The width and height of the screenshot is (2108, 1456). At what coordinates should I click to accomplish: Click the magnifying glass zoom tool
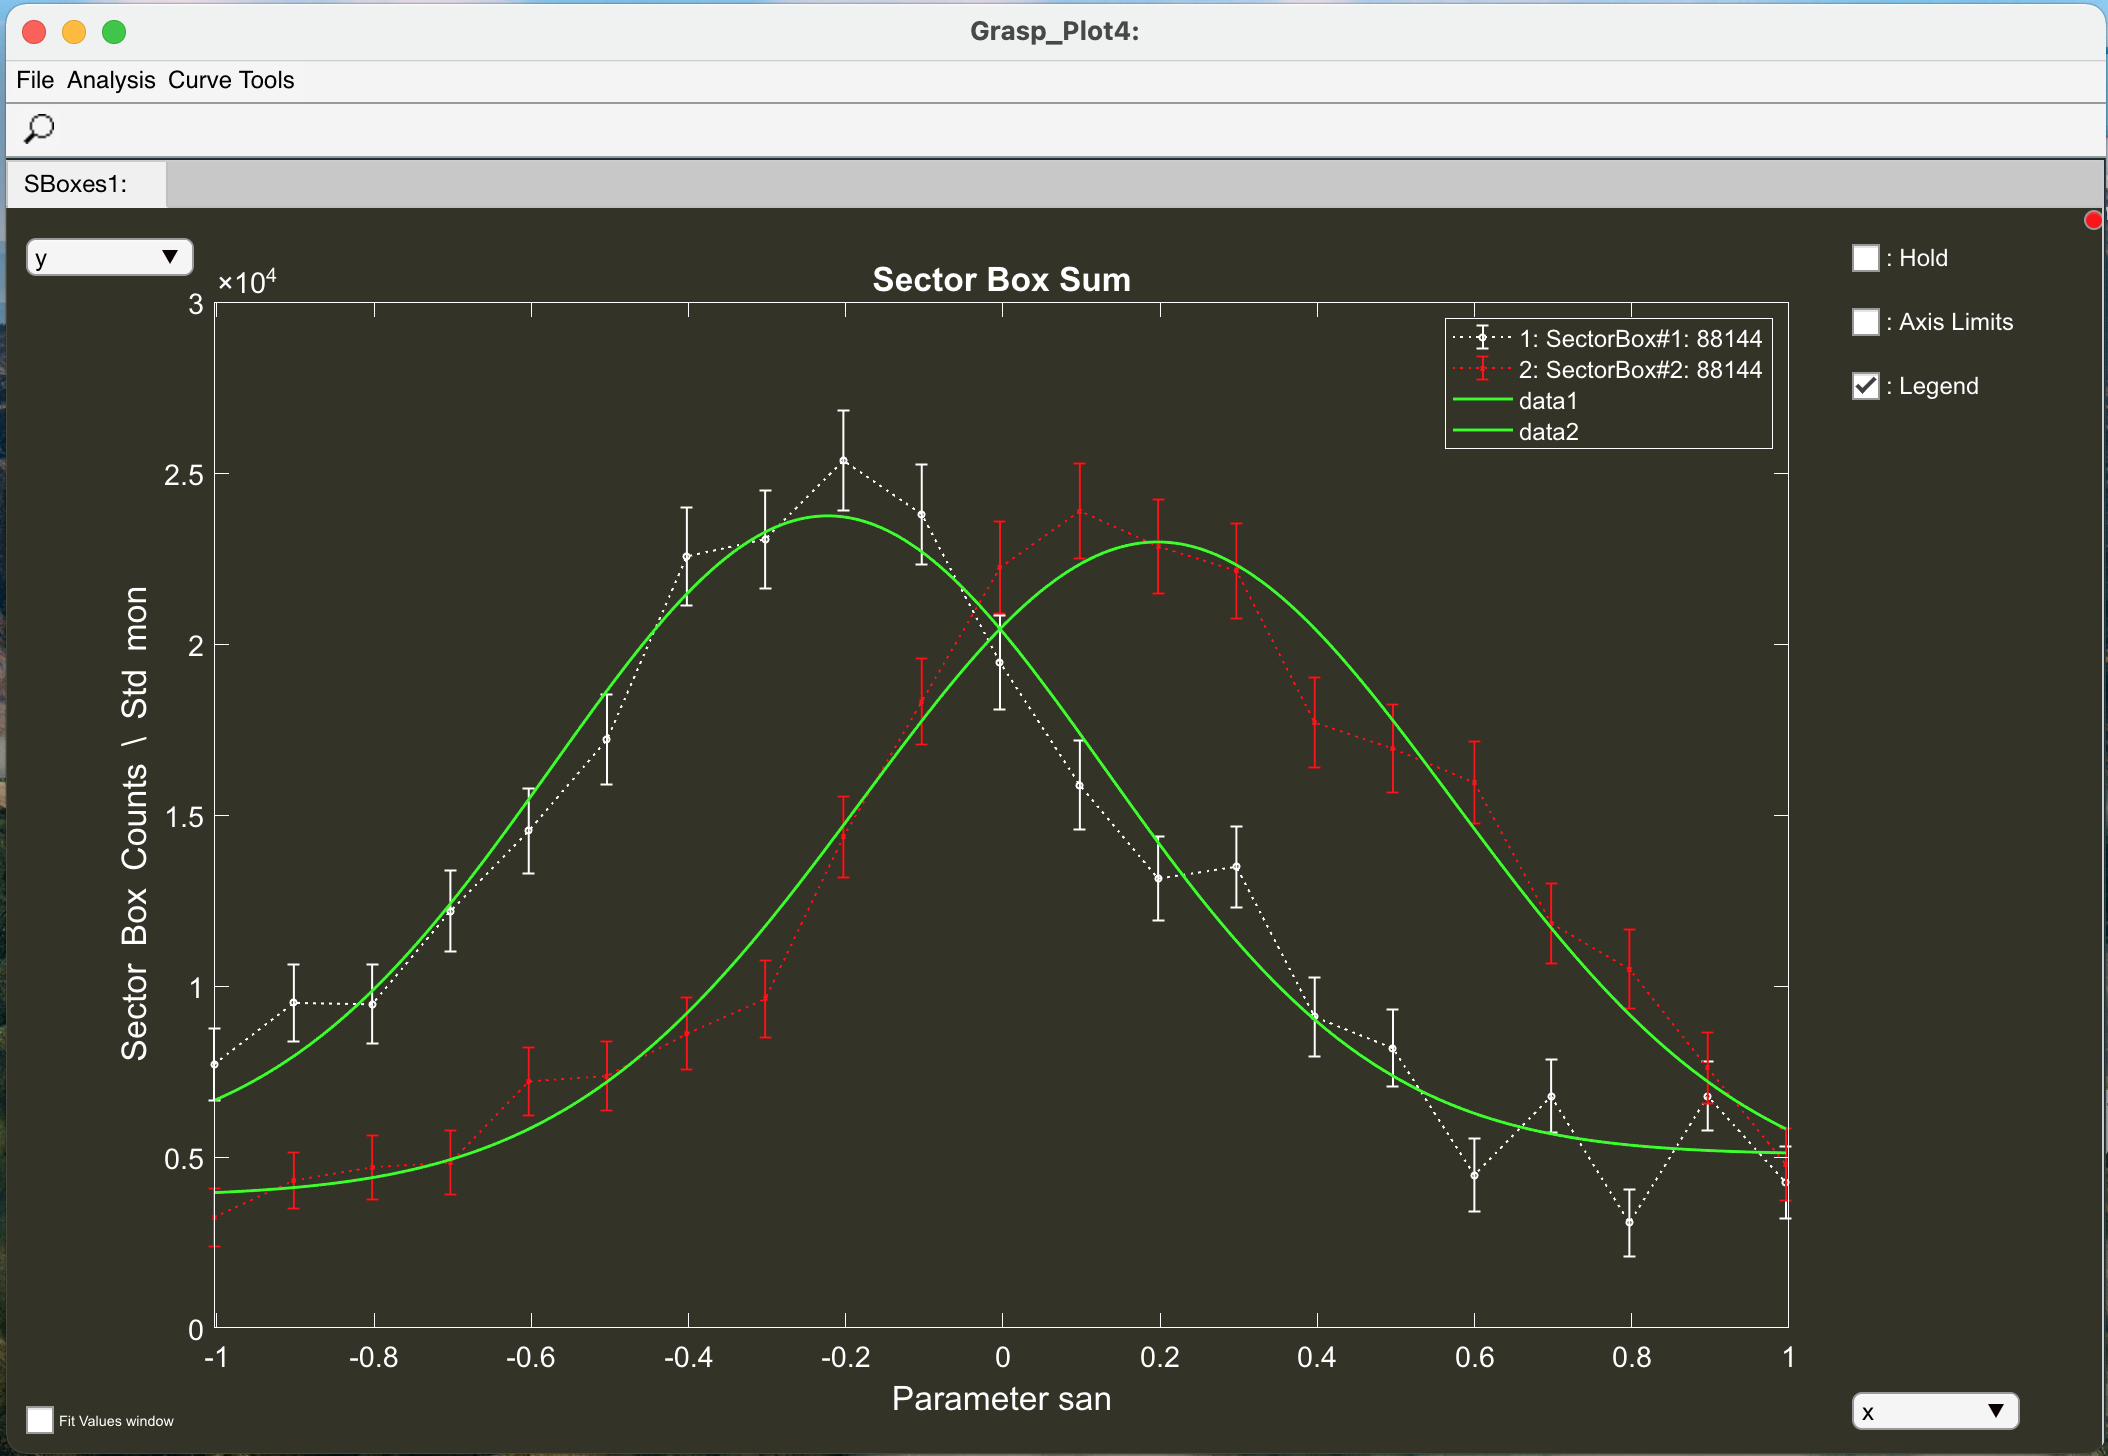39,128
